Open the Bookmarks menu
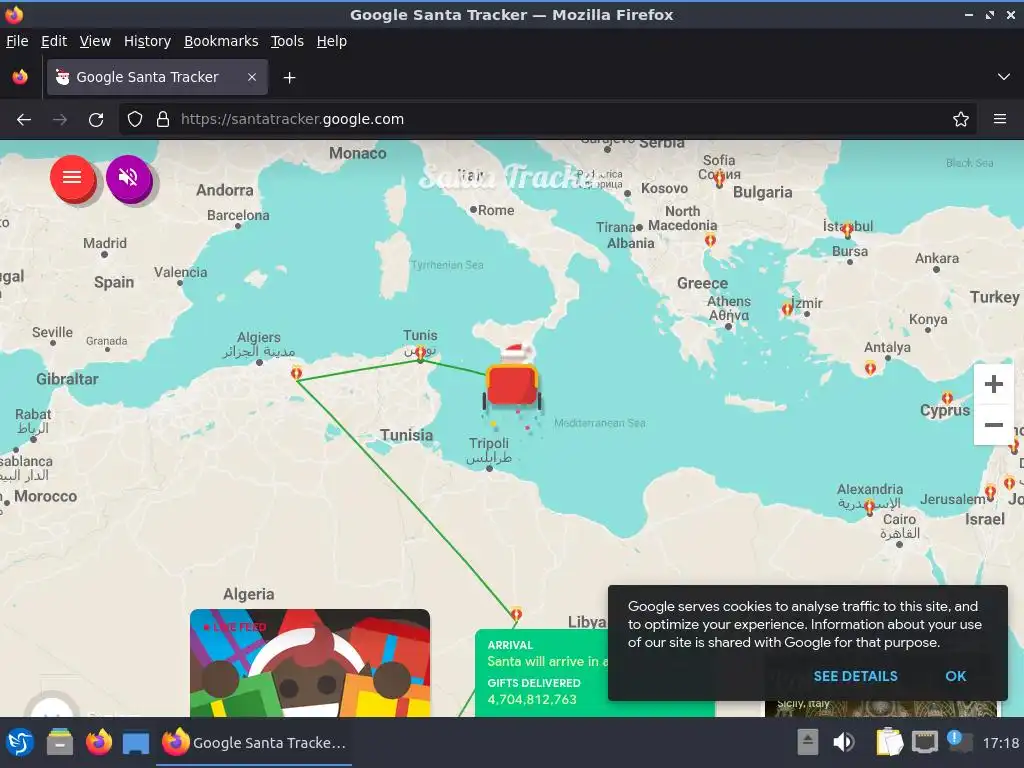Screen dimensions: 1024x768 [x=221, y=41]
